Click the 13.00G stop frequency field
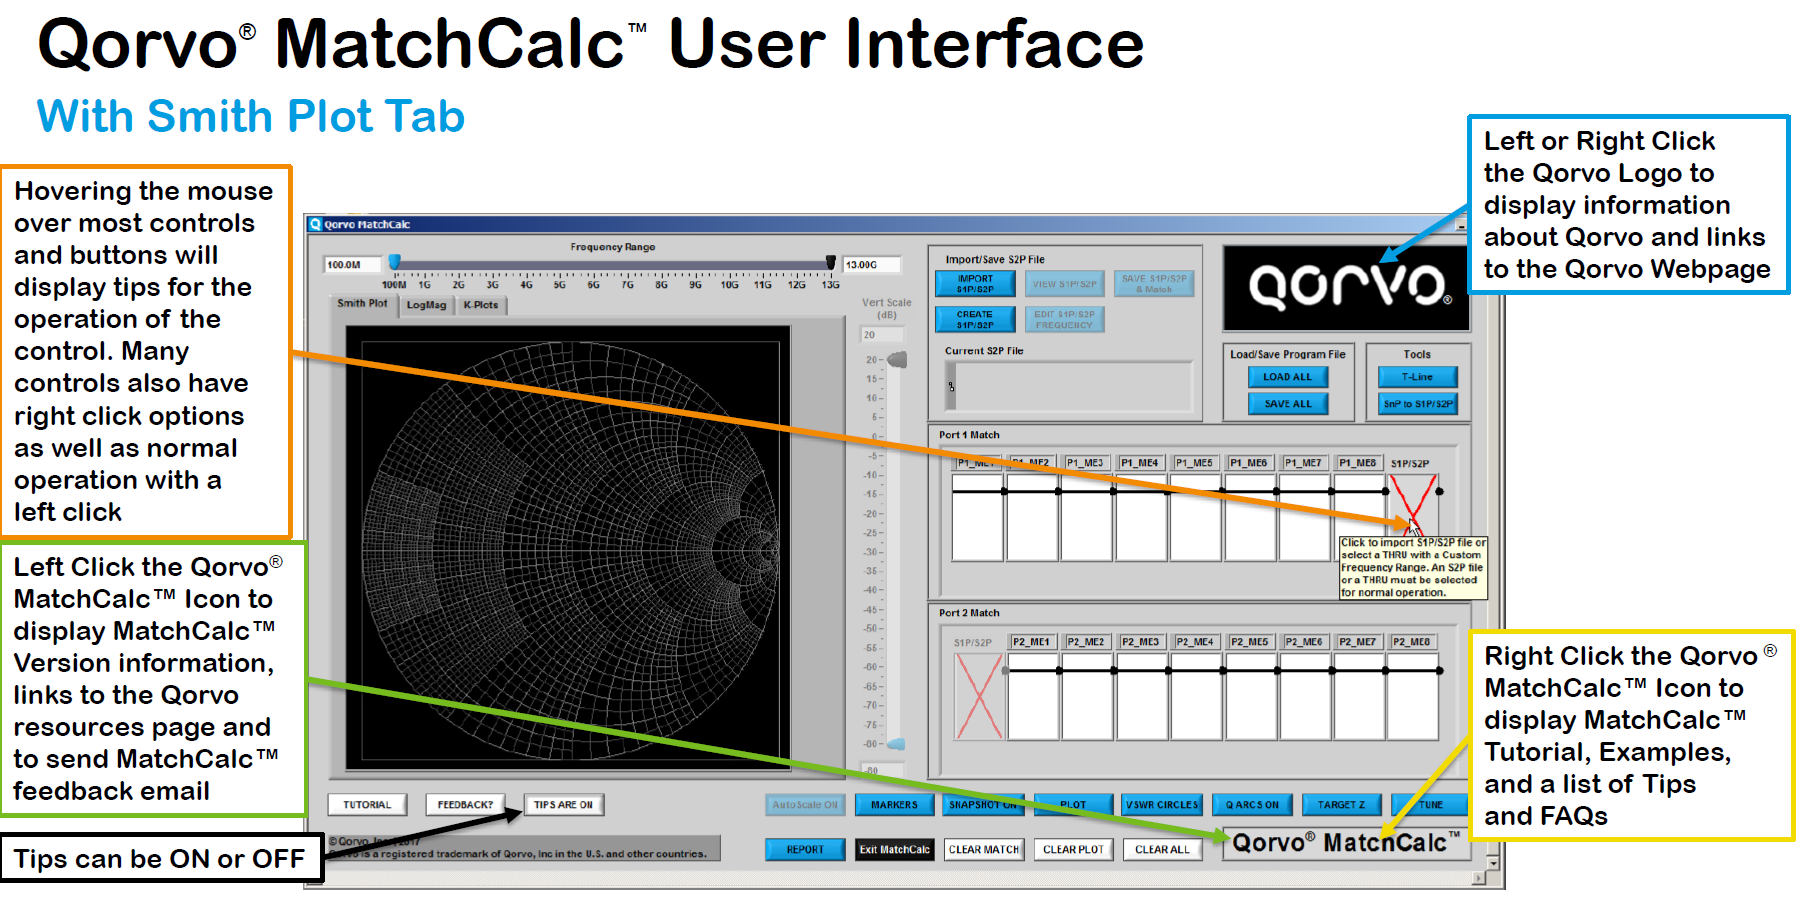The width and height of the screenshot is (1796, 906). [x=871, y=265]
